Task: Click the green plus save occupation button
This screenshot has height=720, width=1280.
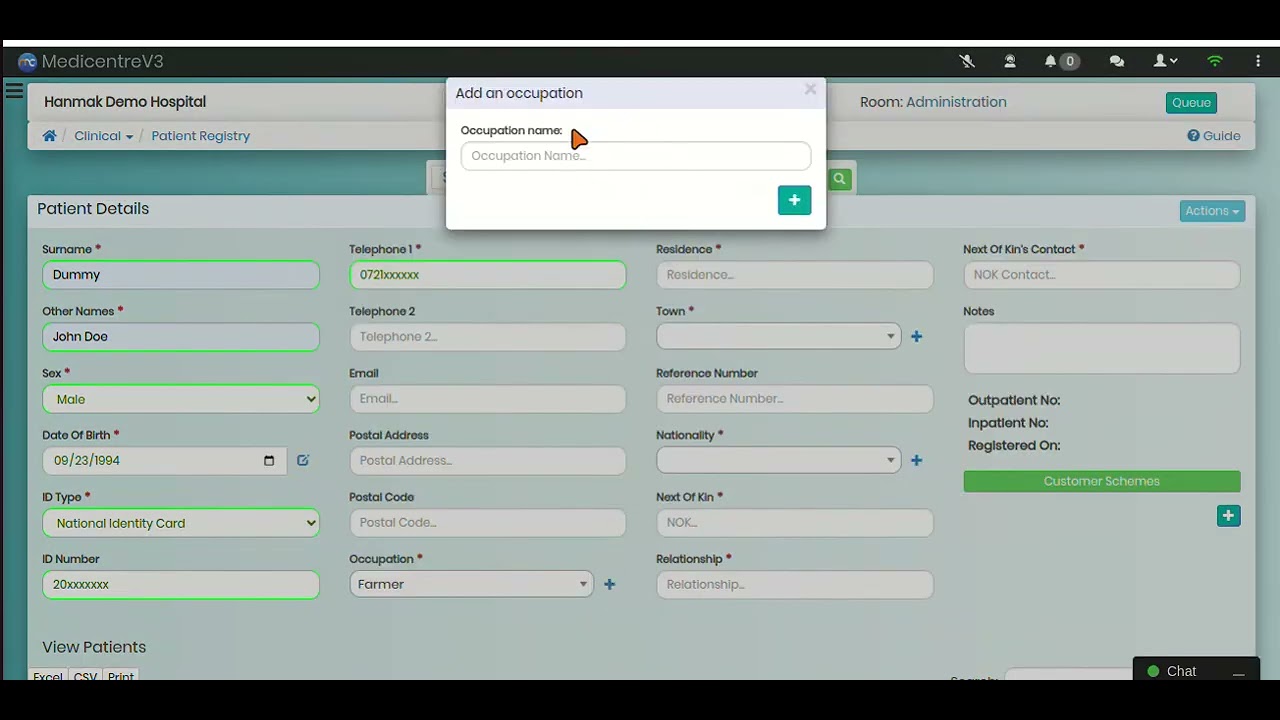Action: click(794, 200)
